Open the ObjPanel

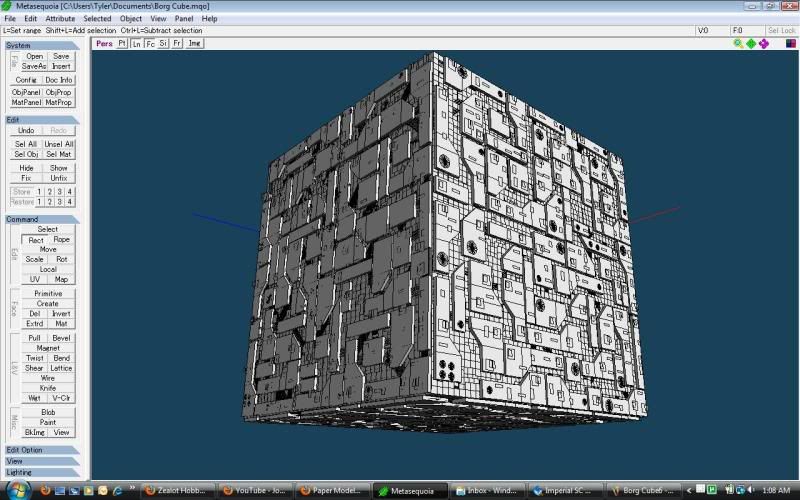pos(26,92)
